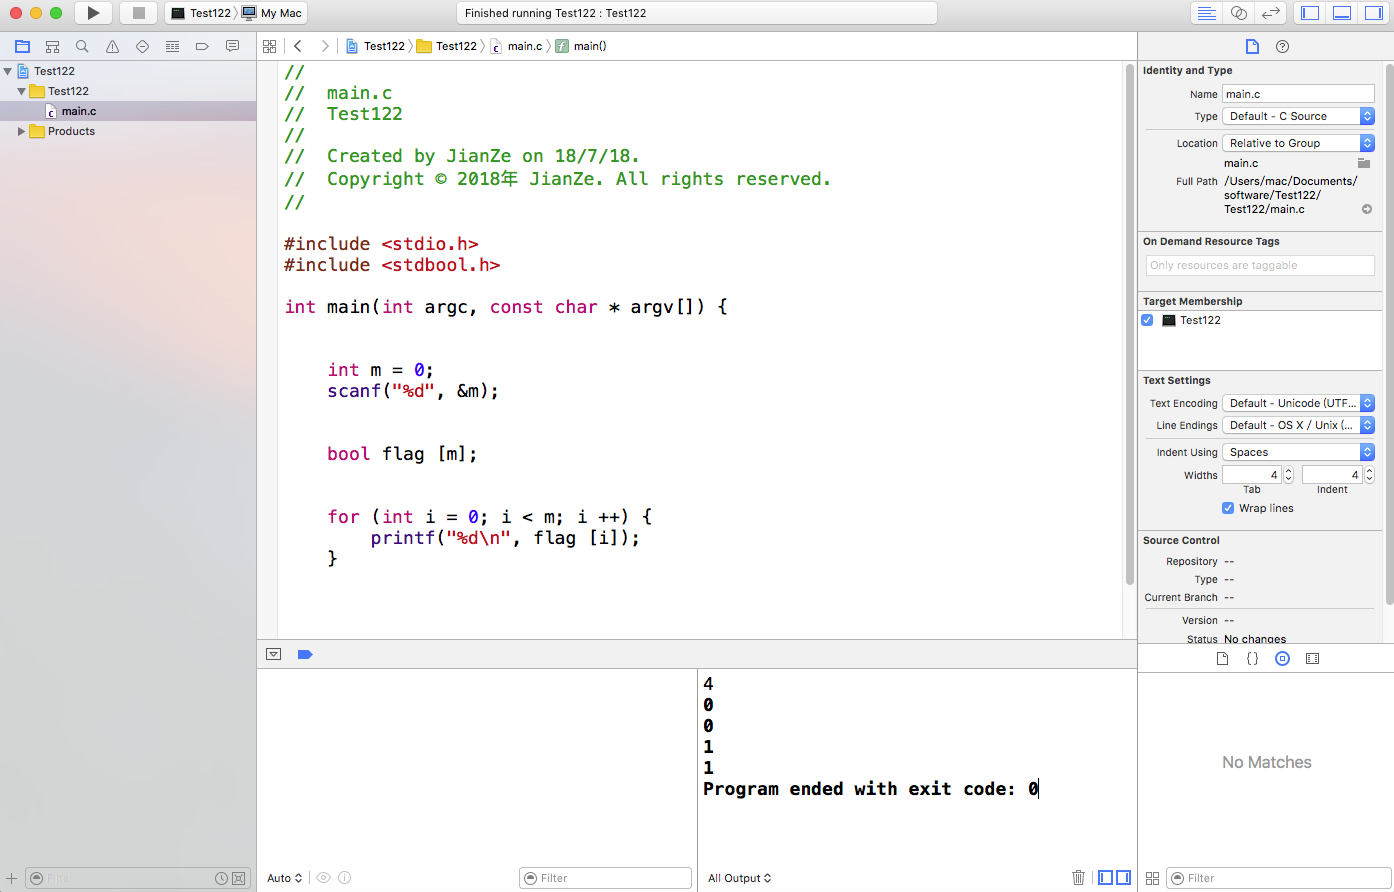Open the Find navigator search icon
This screenshot has height=892, width=1394.
[x=82, y=46]
